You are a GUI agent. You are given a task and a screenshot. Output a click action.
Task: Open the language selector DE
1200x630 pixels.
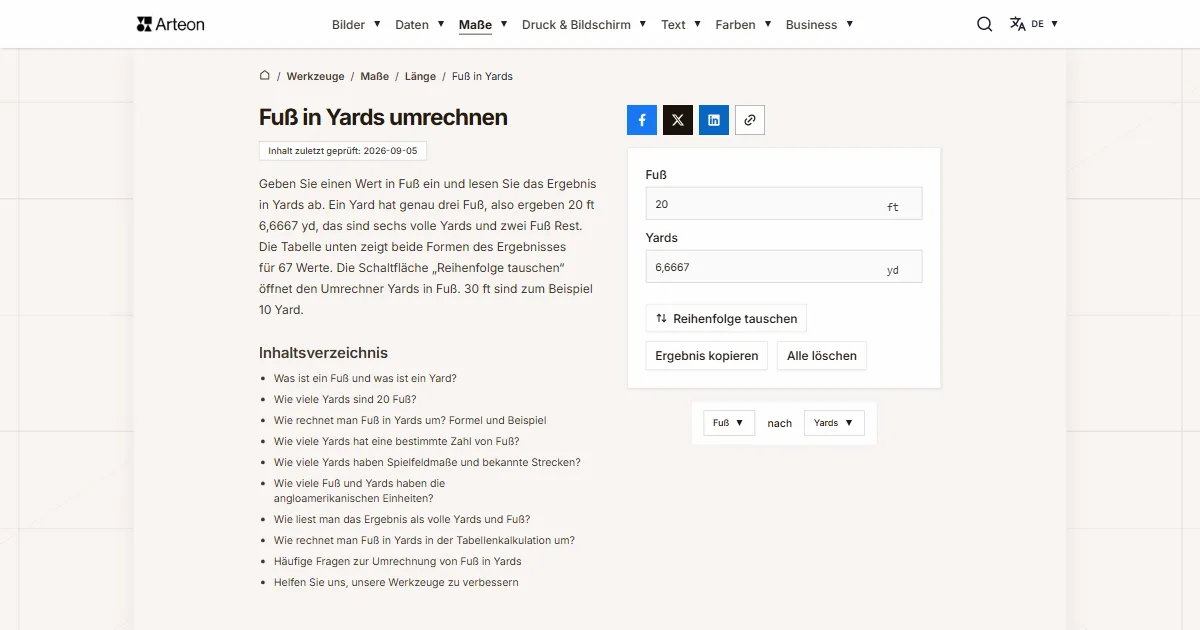click(1034, 24)
